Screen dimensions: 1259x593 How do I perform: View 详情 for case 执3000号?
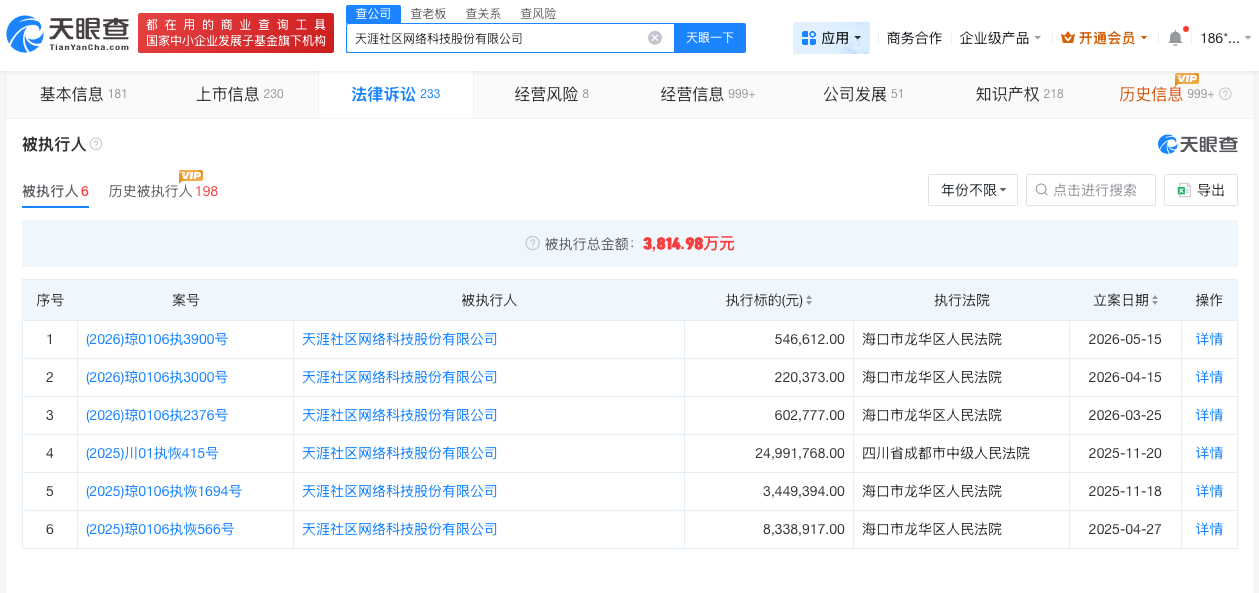tap(1209, 377)
